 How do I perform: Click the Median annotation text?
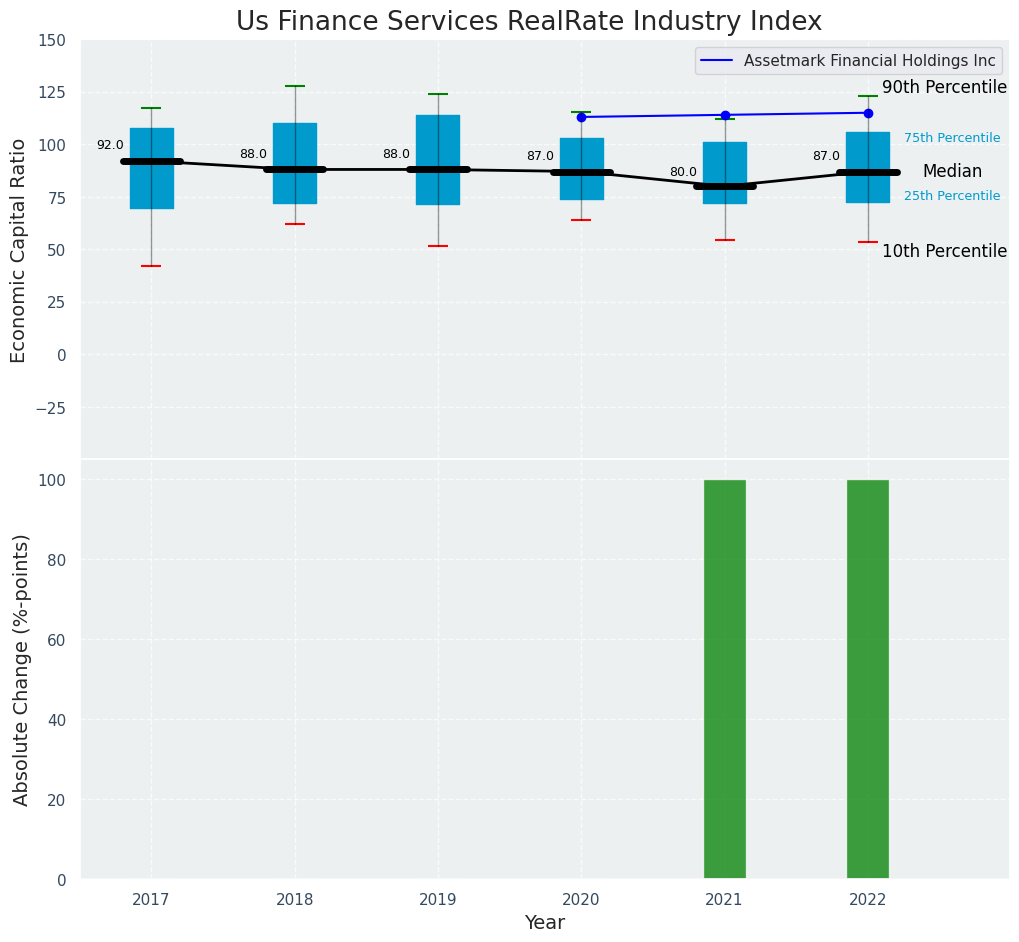(952, 172)
